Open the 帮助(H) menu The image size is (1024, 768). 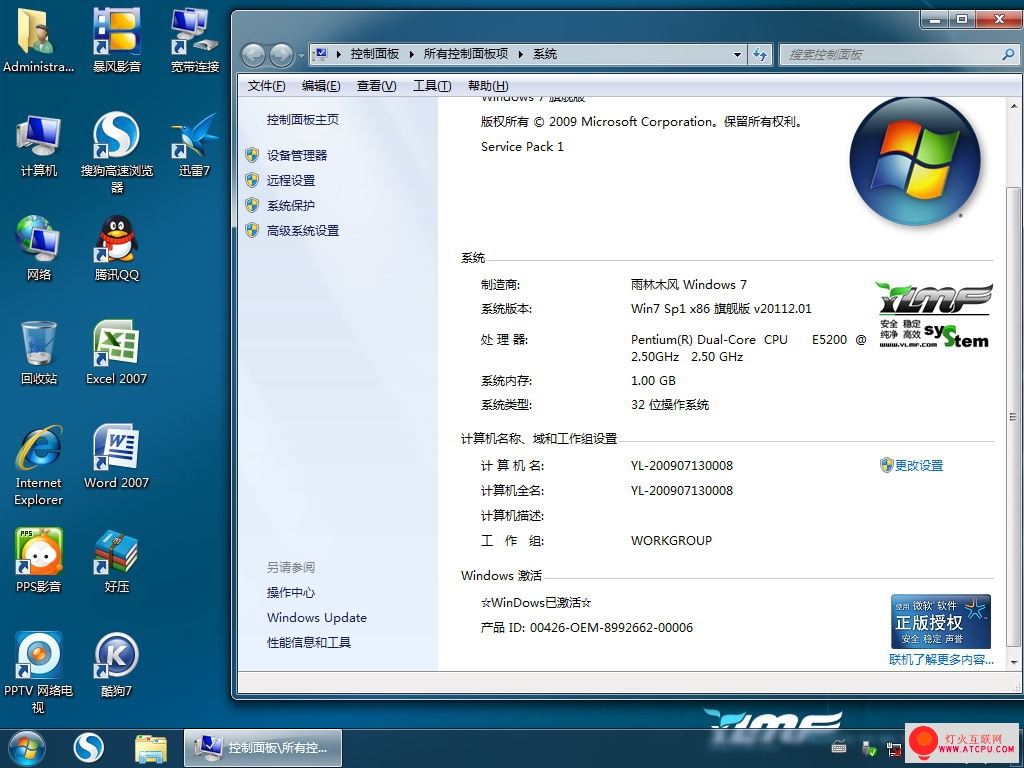pos(488,86)
